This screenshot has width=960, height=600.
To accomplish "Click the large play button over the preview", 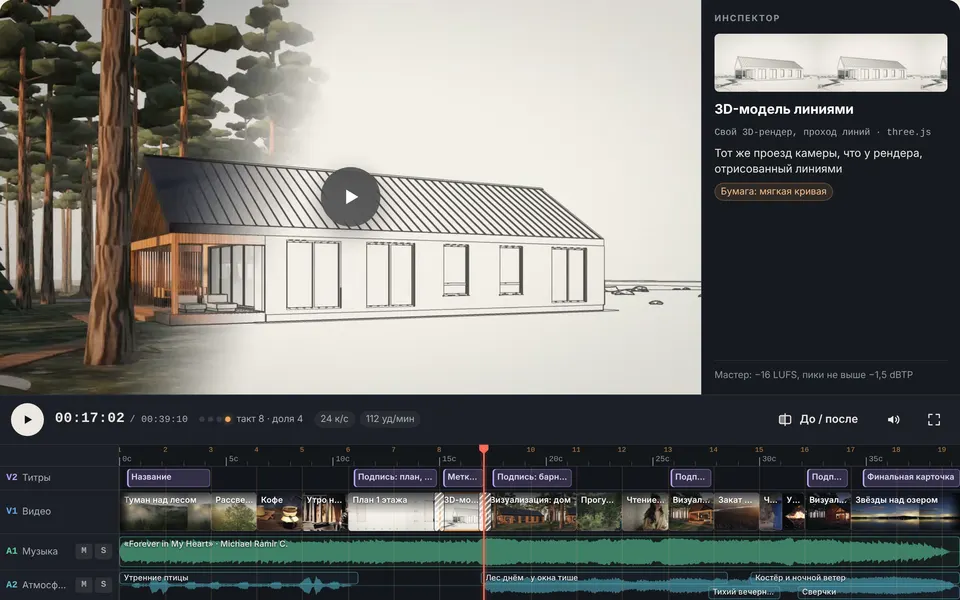I will 350,197.
